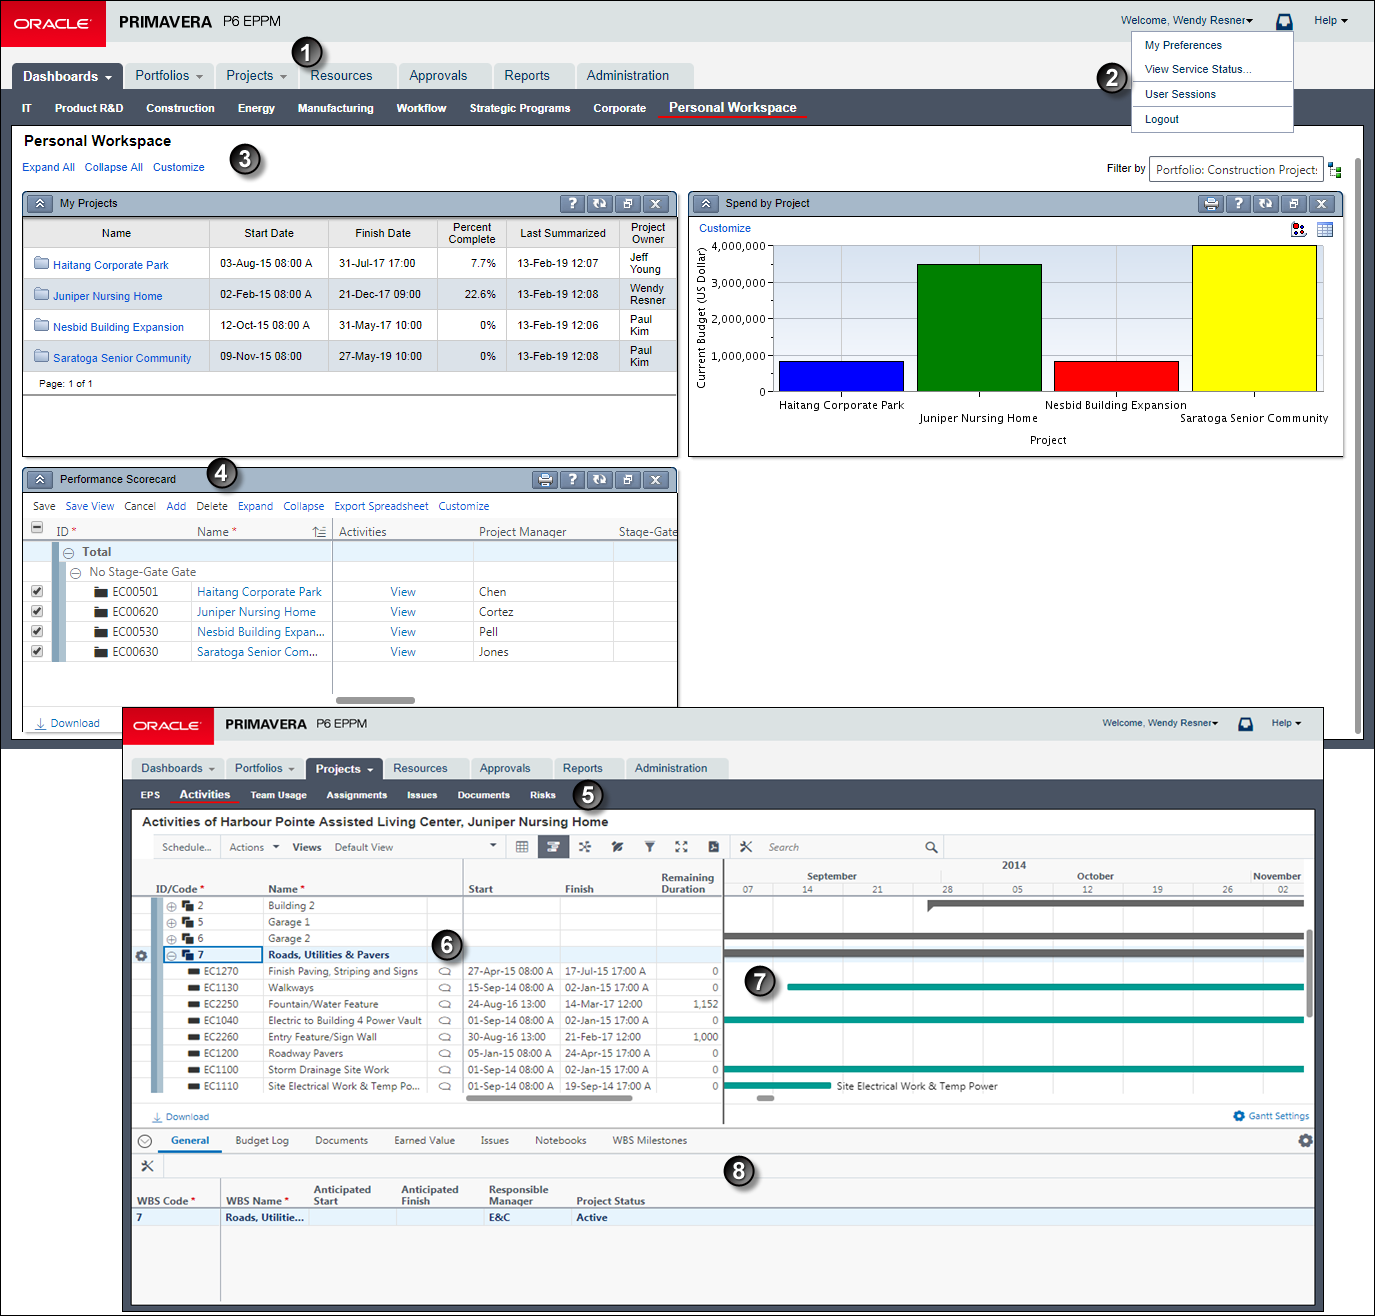Expand Garage 1 WBS row
The height and width of the screenshot is (1316, 1375).
click(x=171, y=923)
